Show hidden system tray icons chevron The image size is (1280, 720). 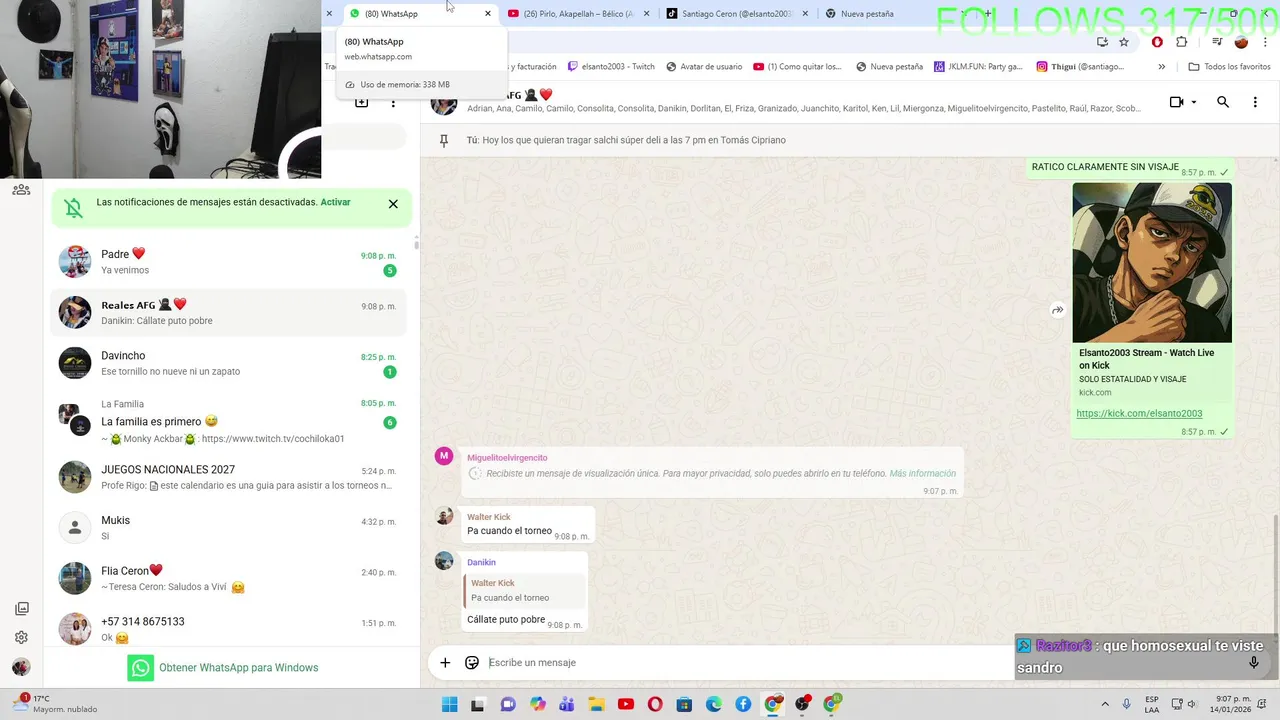[1105, 705]
